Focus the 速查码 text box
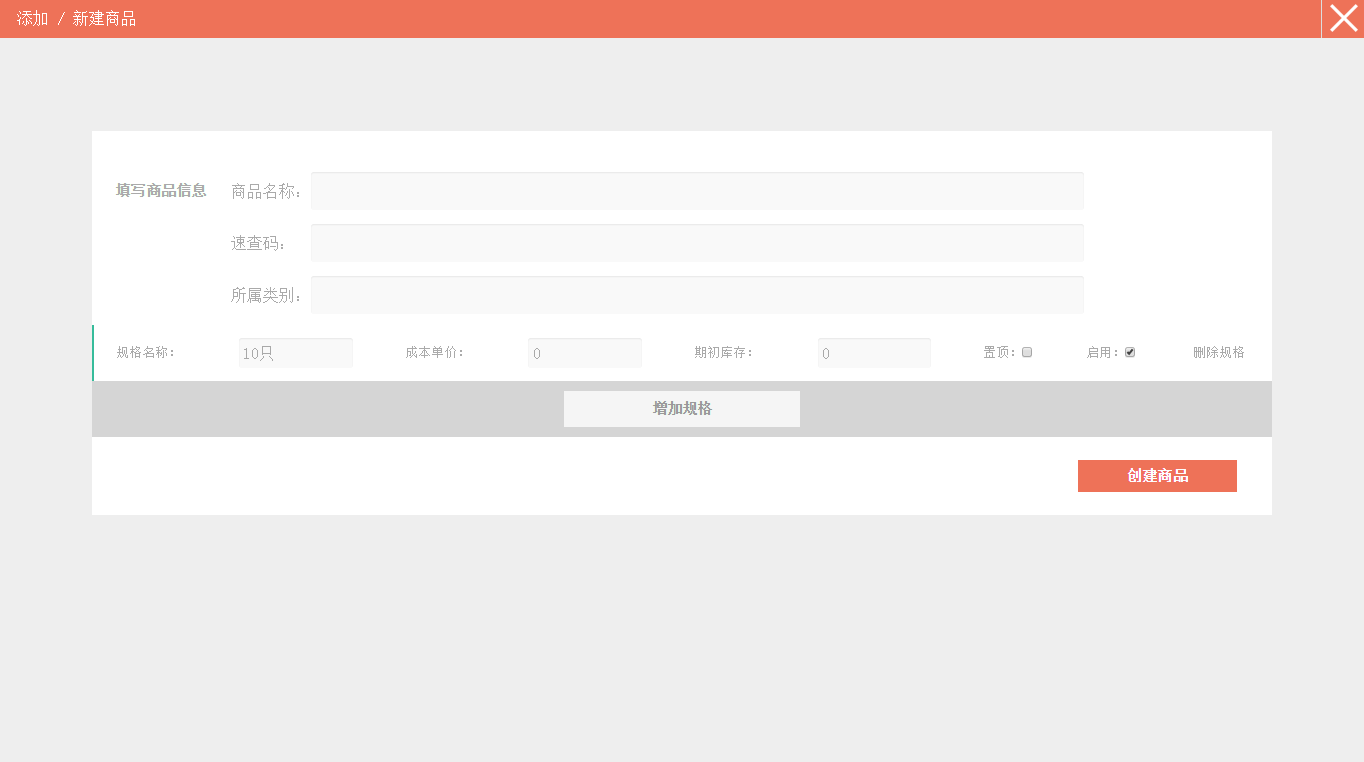 pos(696,243)
